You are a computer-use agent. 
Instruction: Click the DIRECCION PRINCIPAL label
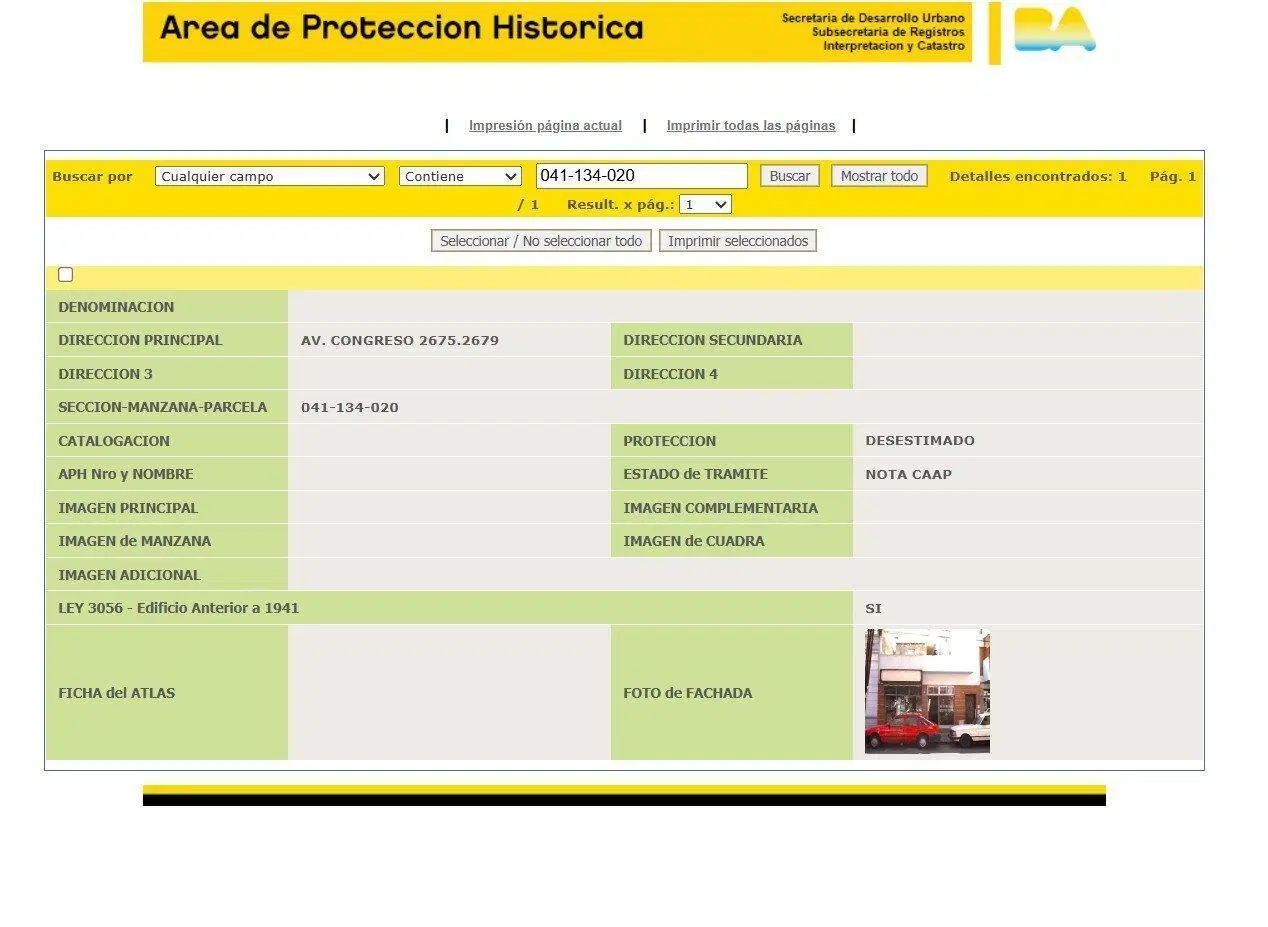tap(140, 340)
